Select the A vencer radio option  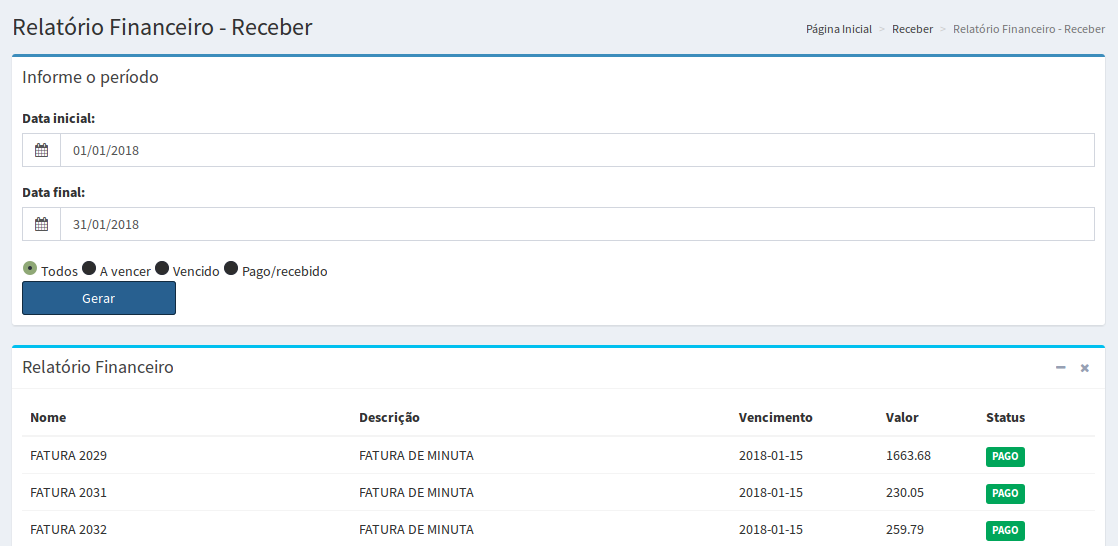[89, 268]
